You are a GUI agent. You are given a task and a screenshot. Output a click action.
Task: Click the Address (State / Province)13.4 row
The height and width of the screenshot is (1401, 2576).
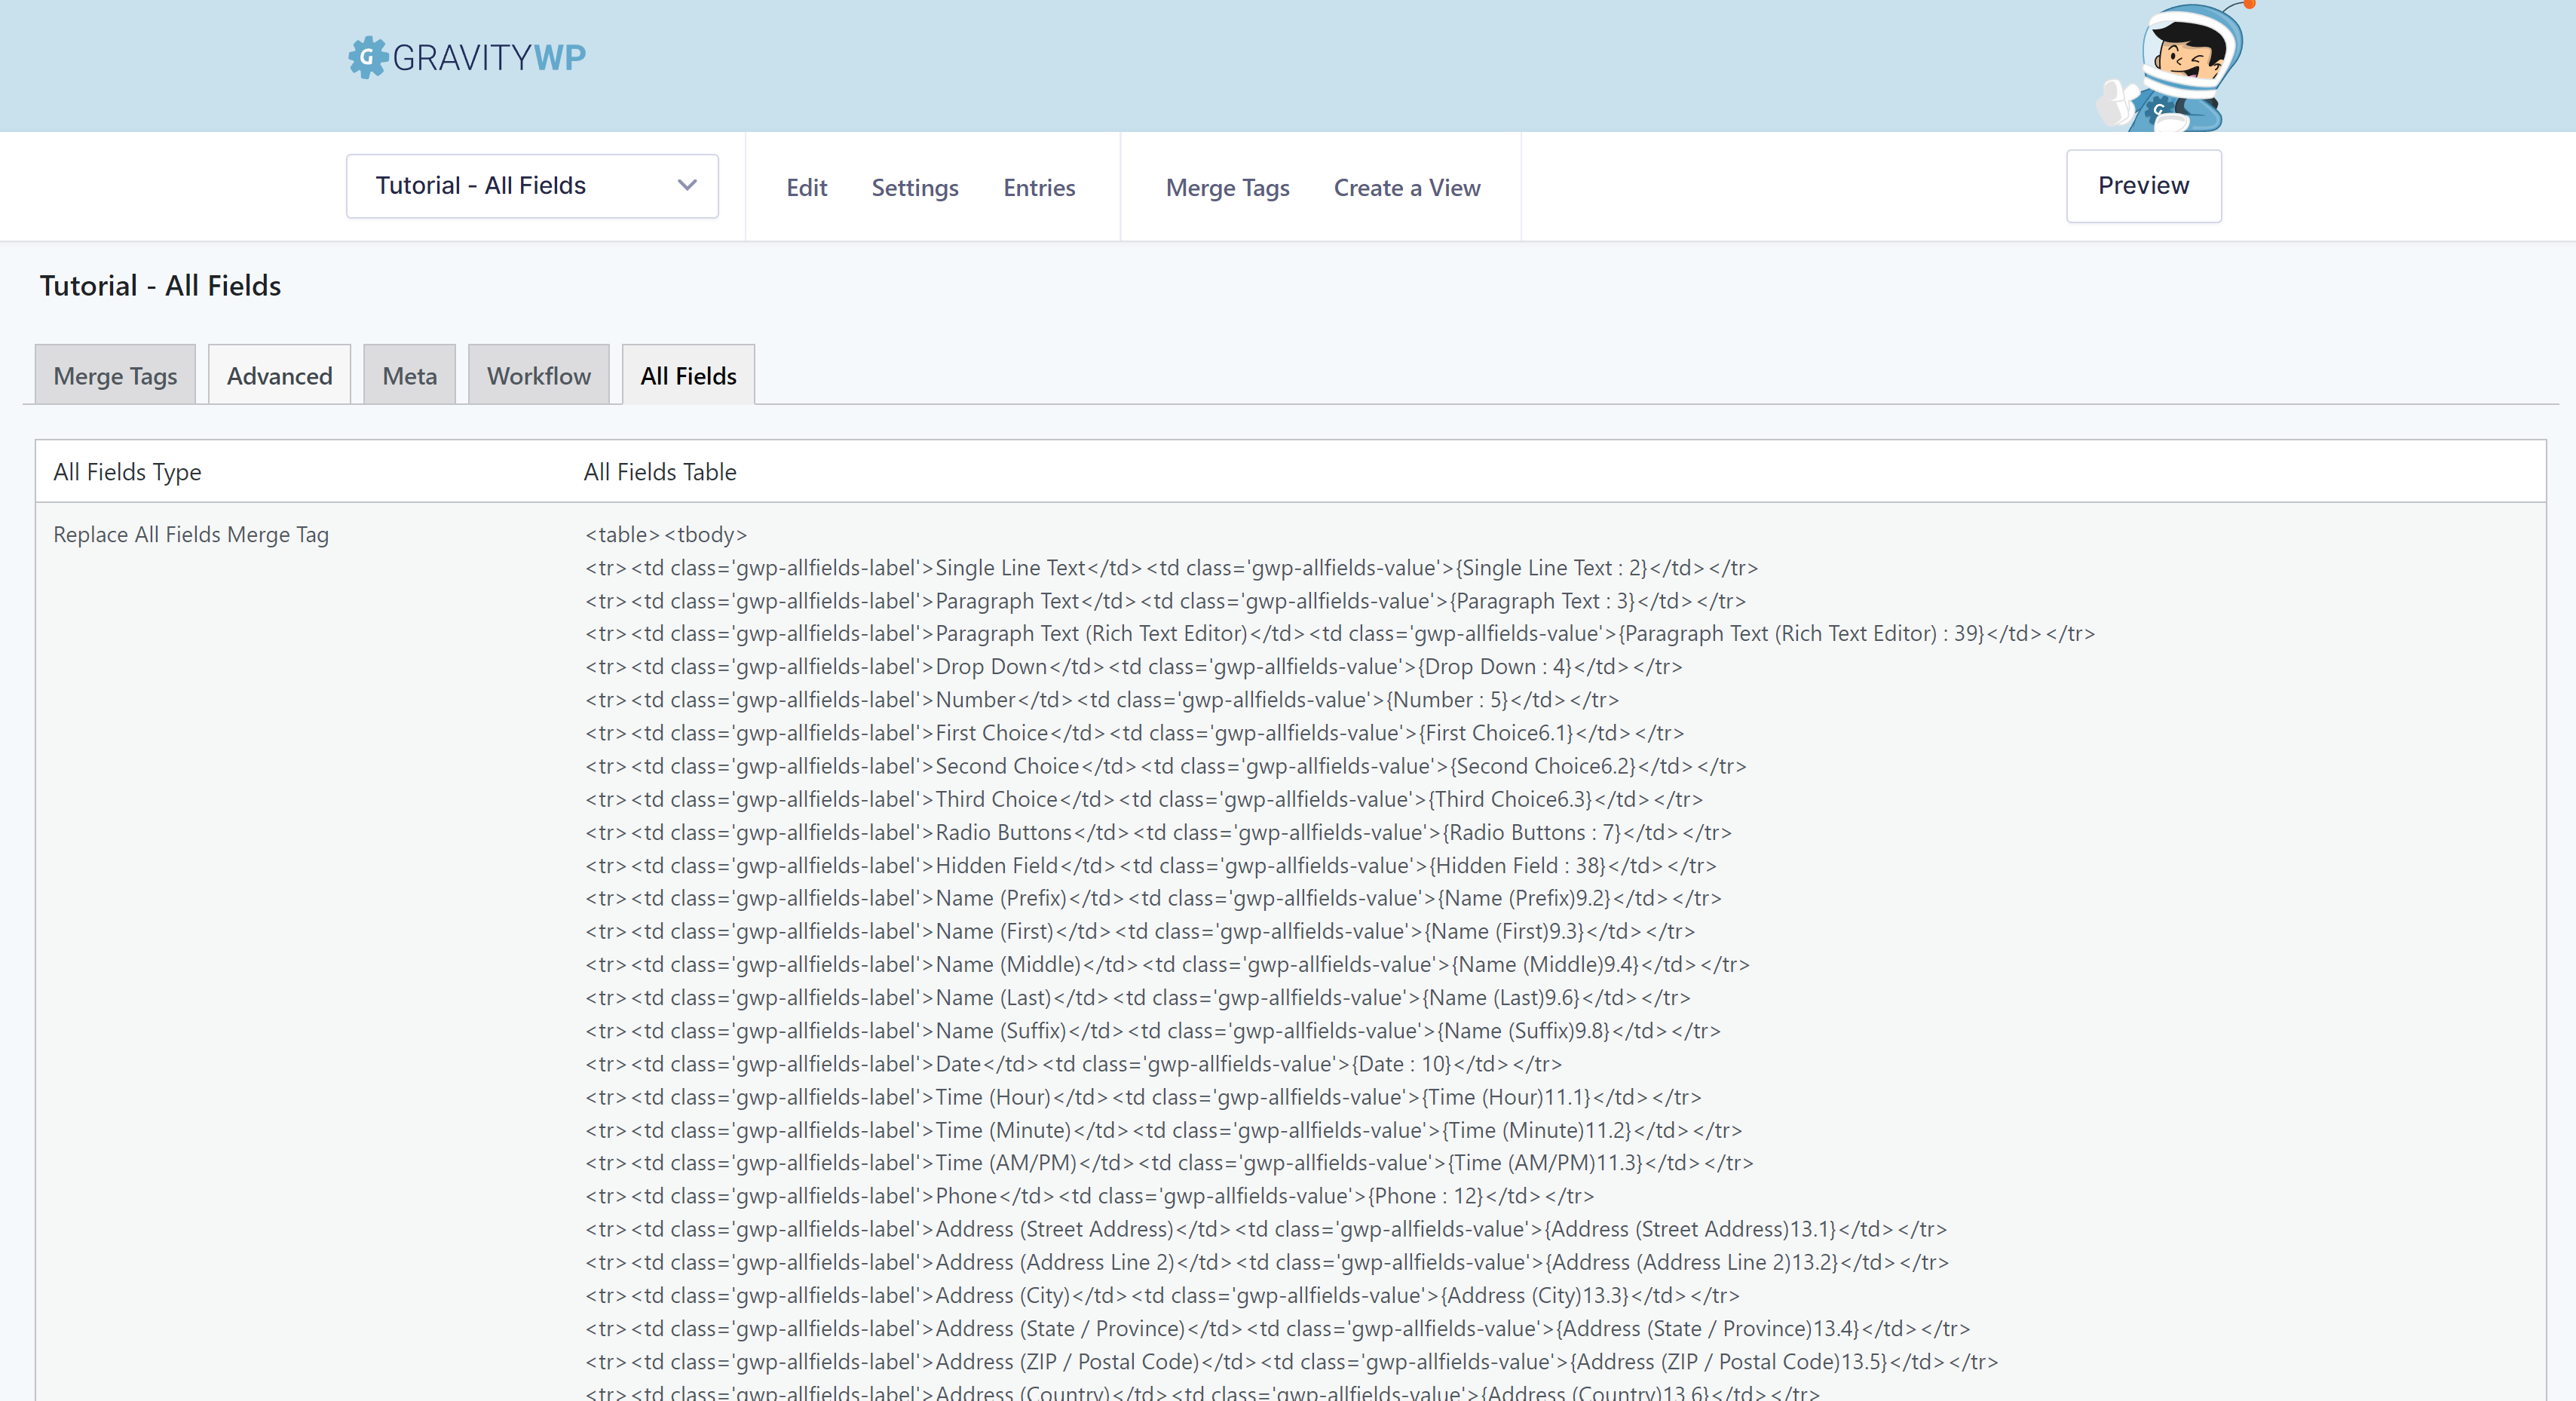pyautogui.click(x=1278, y=1329)
